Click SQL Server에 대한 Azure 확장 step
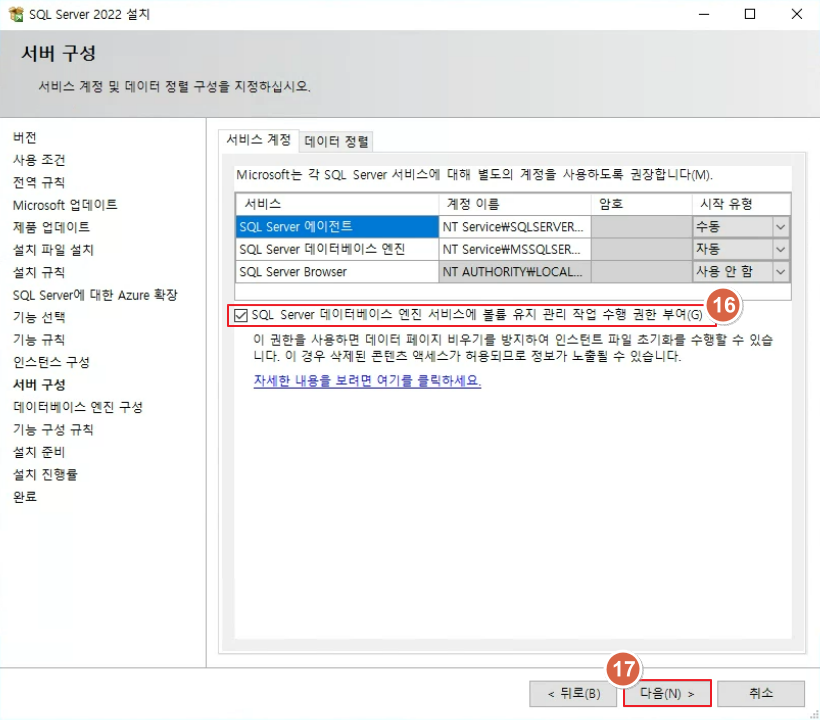 pos(95,295)
